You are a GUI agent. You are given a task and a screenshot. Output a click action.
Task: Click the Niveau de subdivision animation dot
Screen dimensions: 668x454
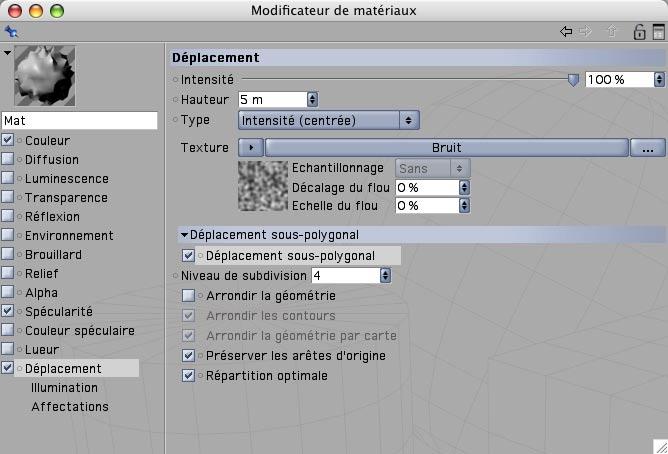point(176,276)
